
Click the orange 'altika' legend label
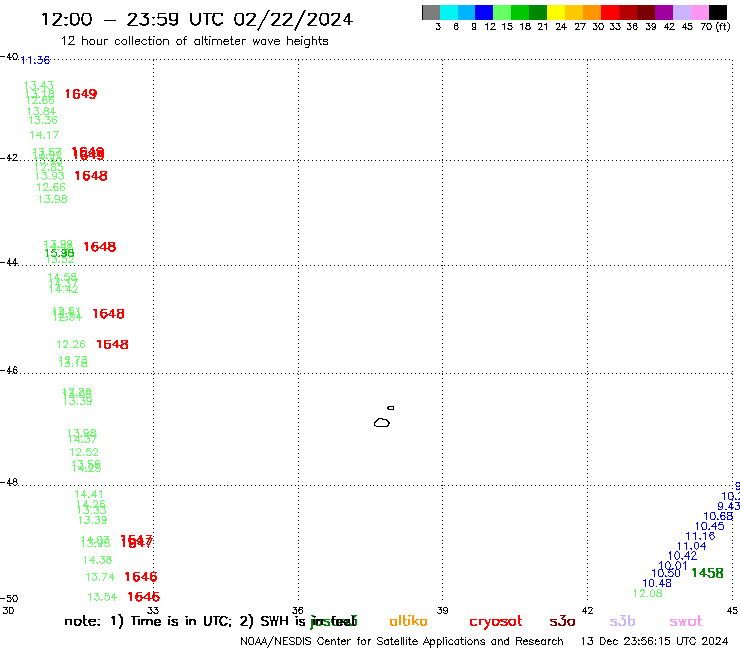[408, 621]
